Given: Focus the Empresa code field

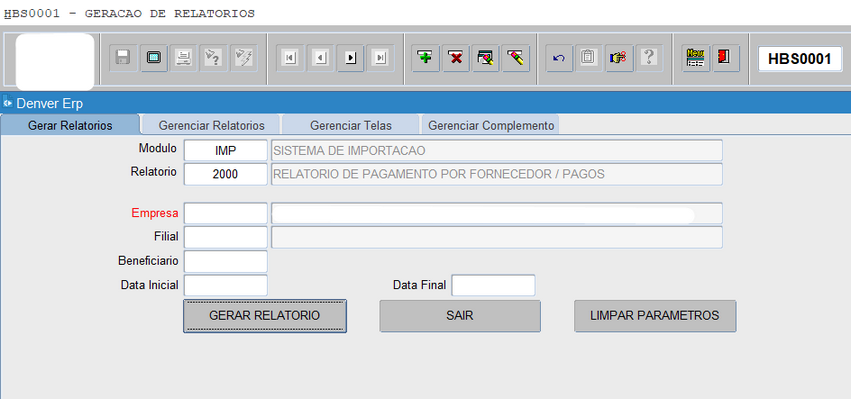Looking at the screenshot, I should 226,213.
